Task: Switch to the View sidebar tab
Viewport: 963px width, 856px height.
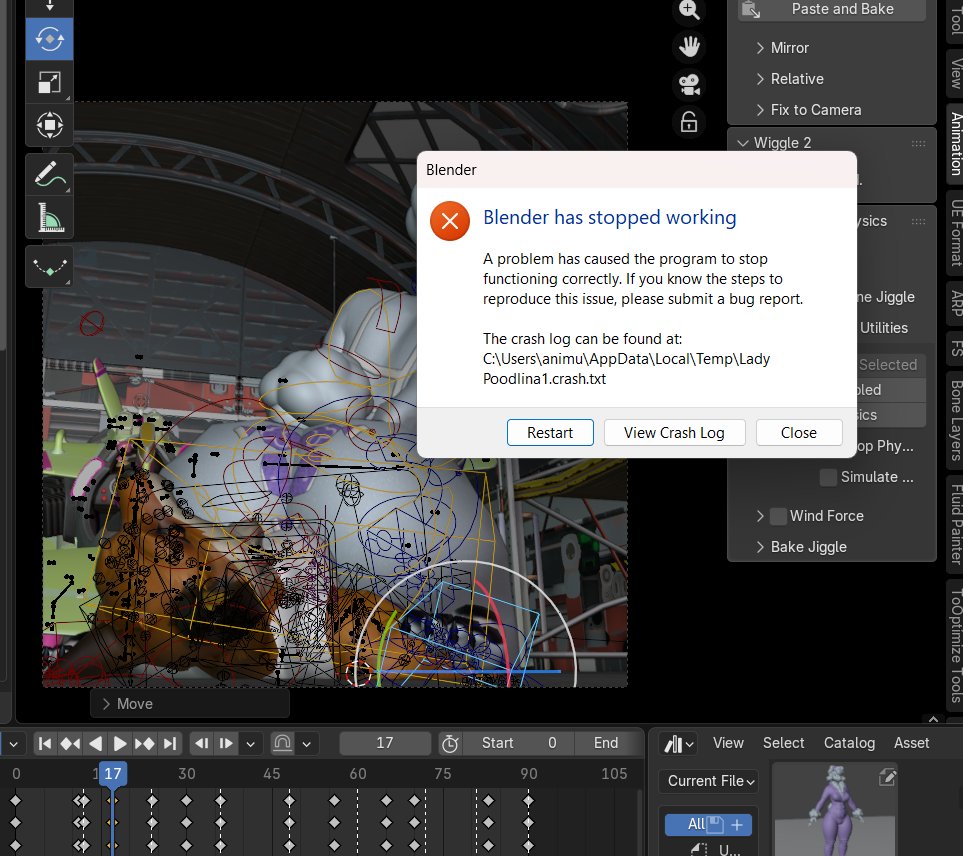Action: tap(955, 73)
